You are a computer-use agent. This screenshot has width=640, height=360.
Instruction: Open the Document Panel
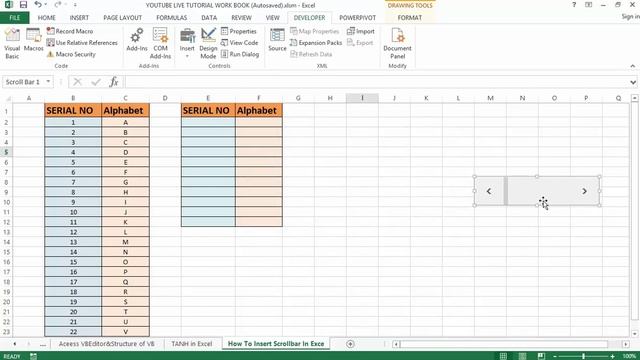[x=398, y=44]
